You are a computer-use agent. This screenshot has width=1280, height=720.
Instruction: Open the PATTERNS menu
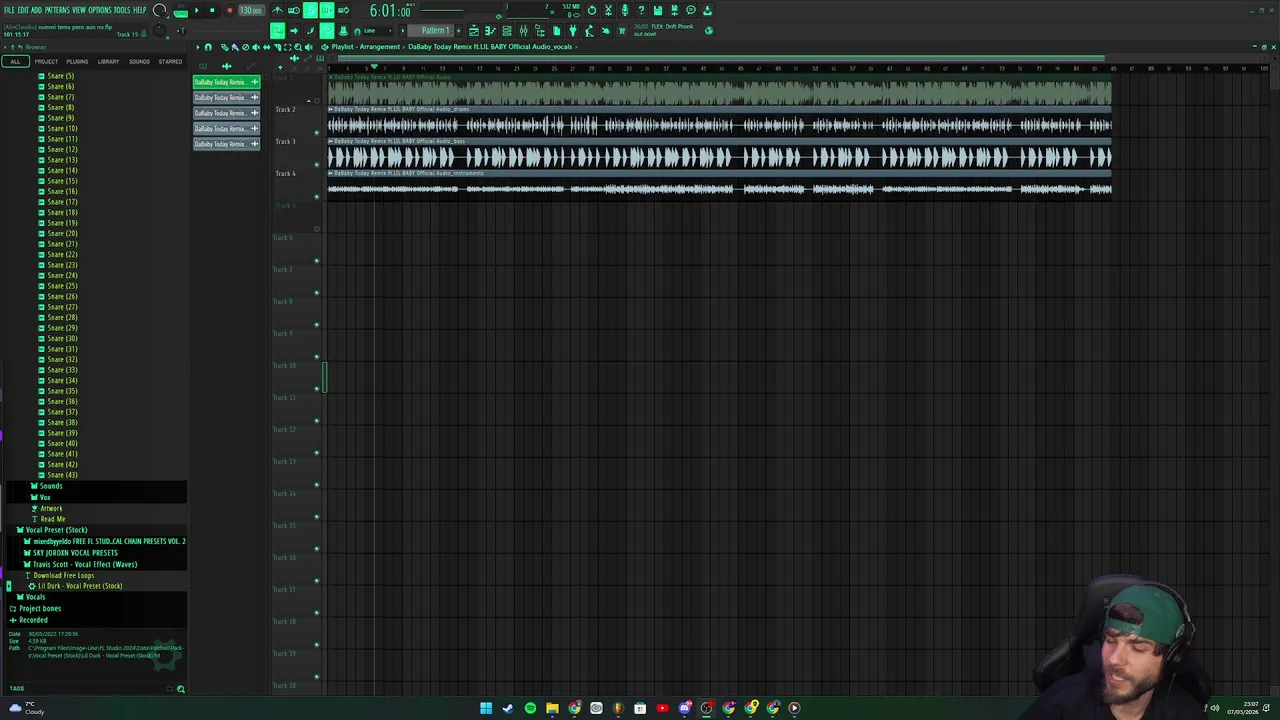click(56, 10)
